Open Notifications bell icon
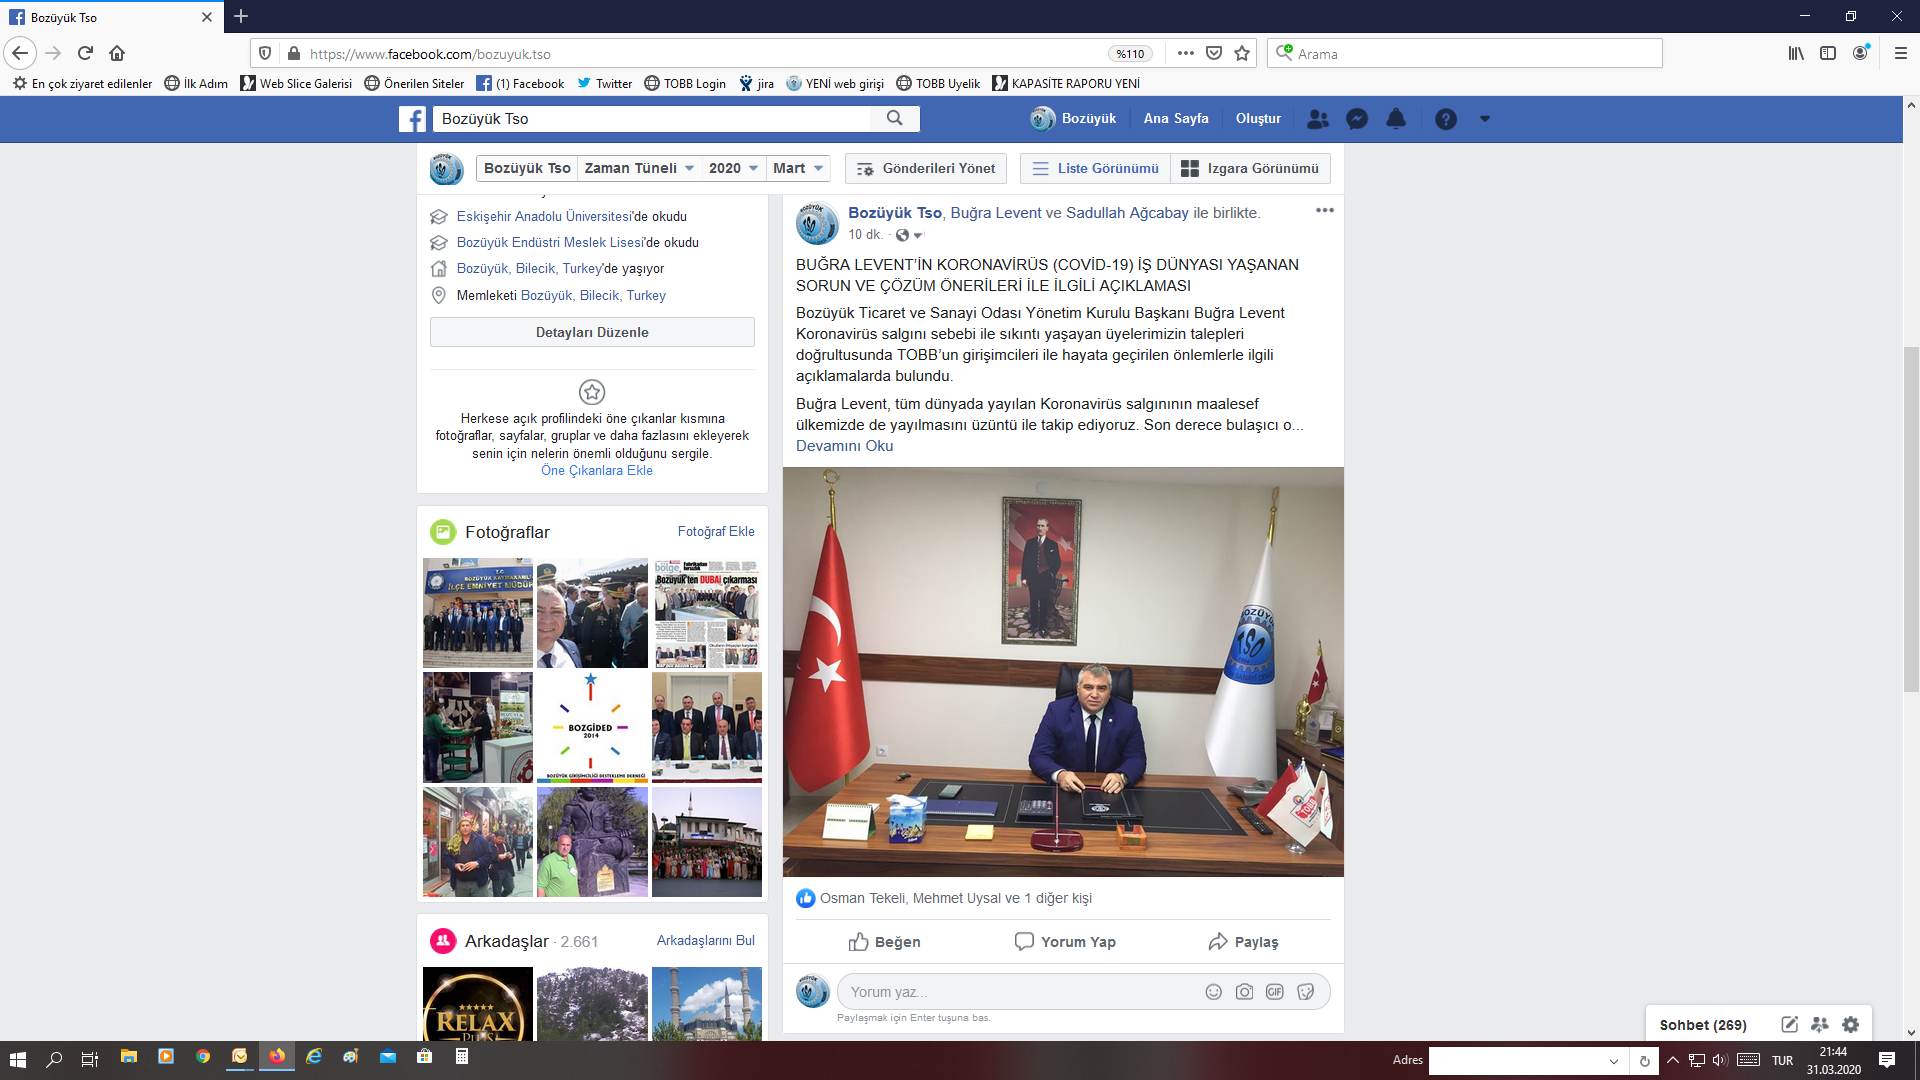 pos(1396,119)
